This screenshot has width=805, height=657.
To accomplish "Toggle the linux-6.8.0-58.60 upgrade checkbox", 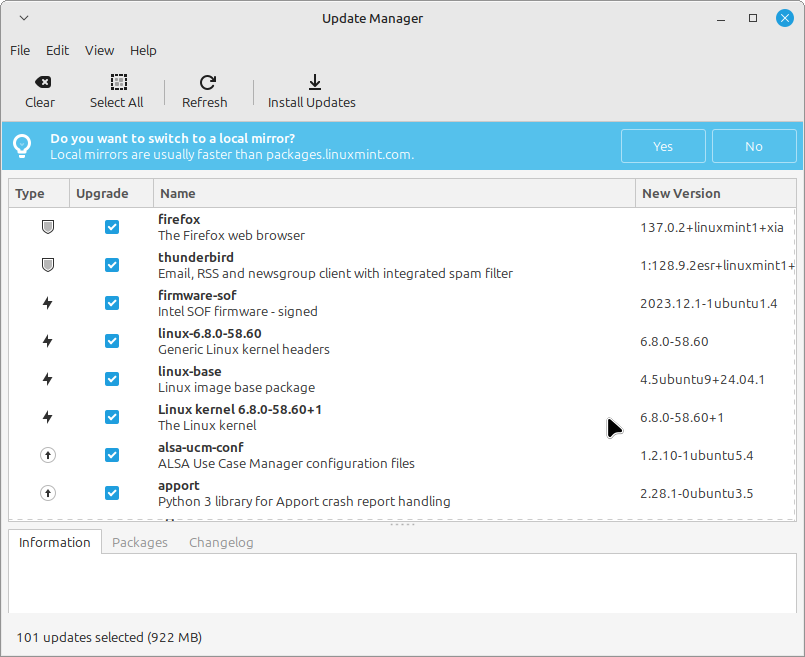I will click(112, 341).
